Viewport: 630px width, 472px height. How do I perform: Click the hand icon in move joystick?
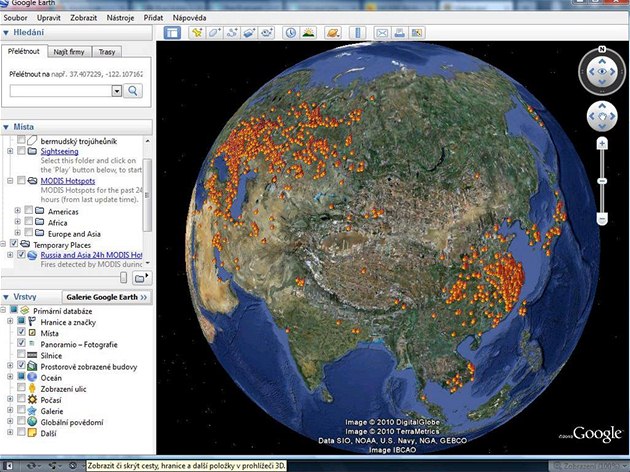coord(602,116)
